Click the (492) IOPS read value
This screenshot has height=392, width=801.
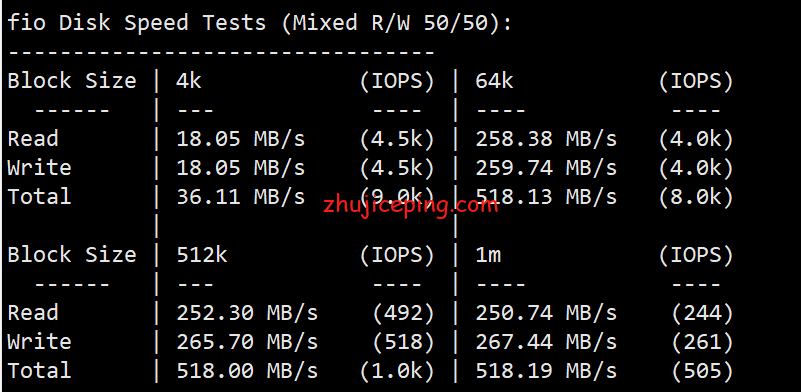[404, 313]
